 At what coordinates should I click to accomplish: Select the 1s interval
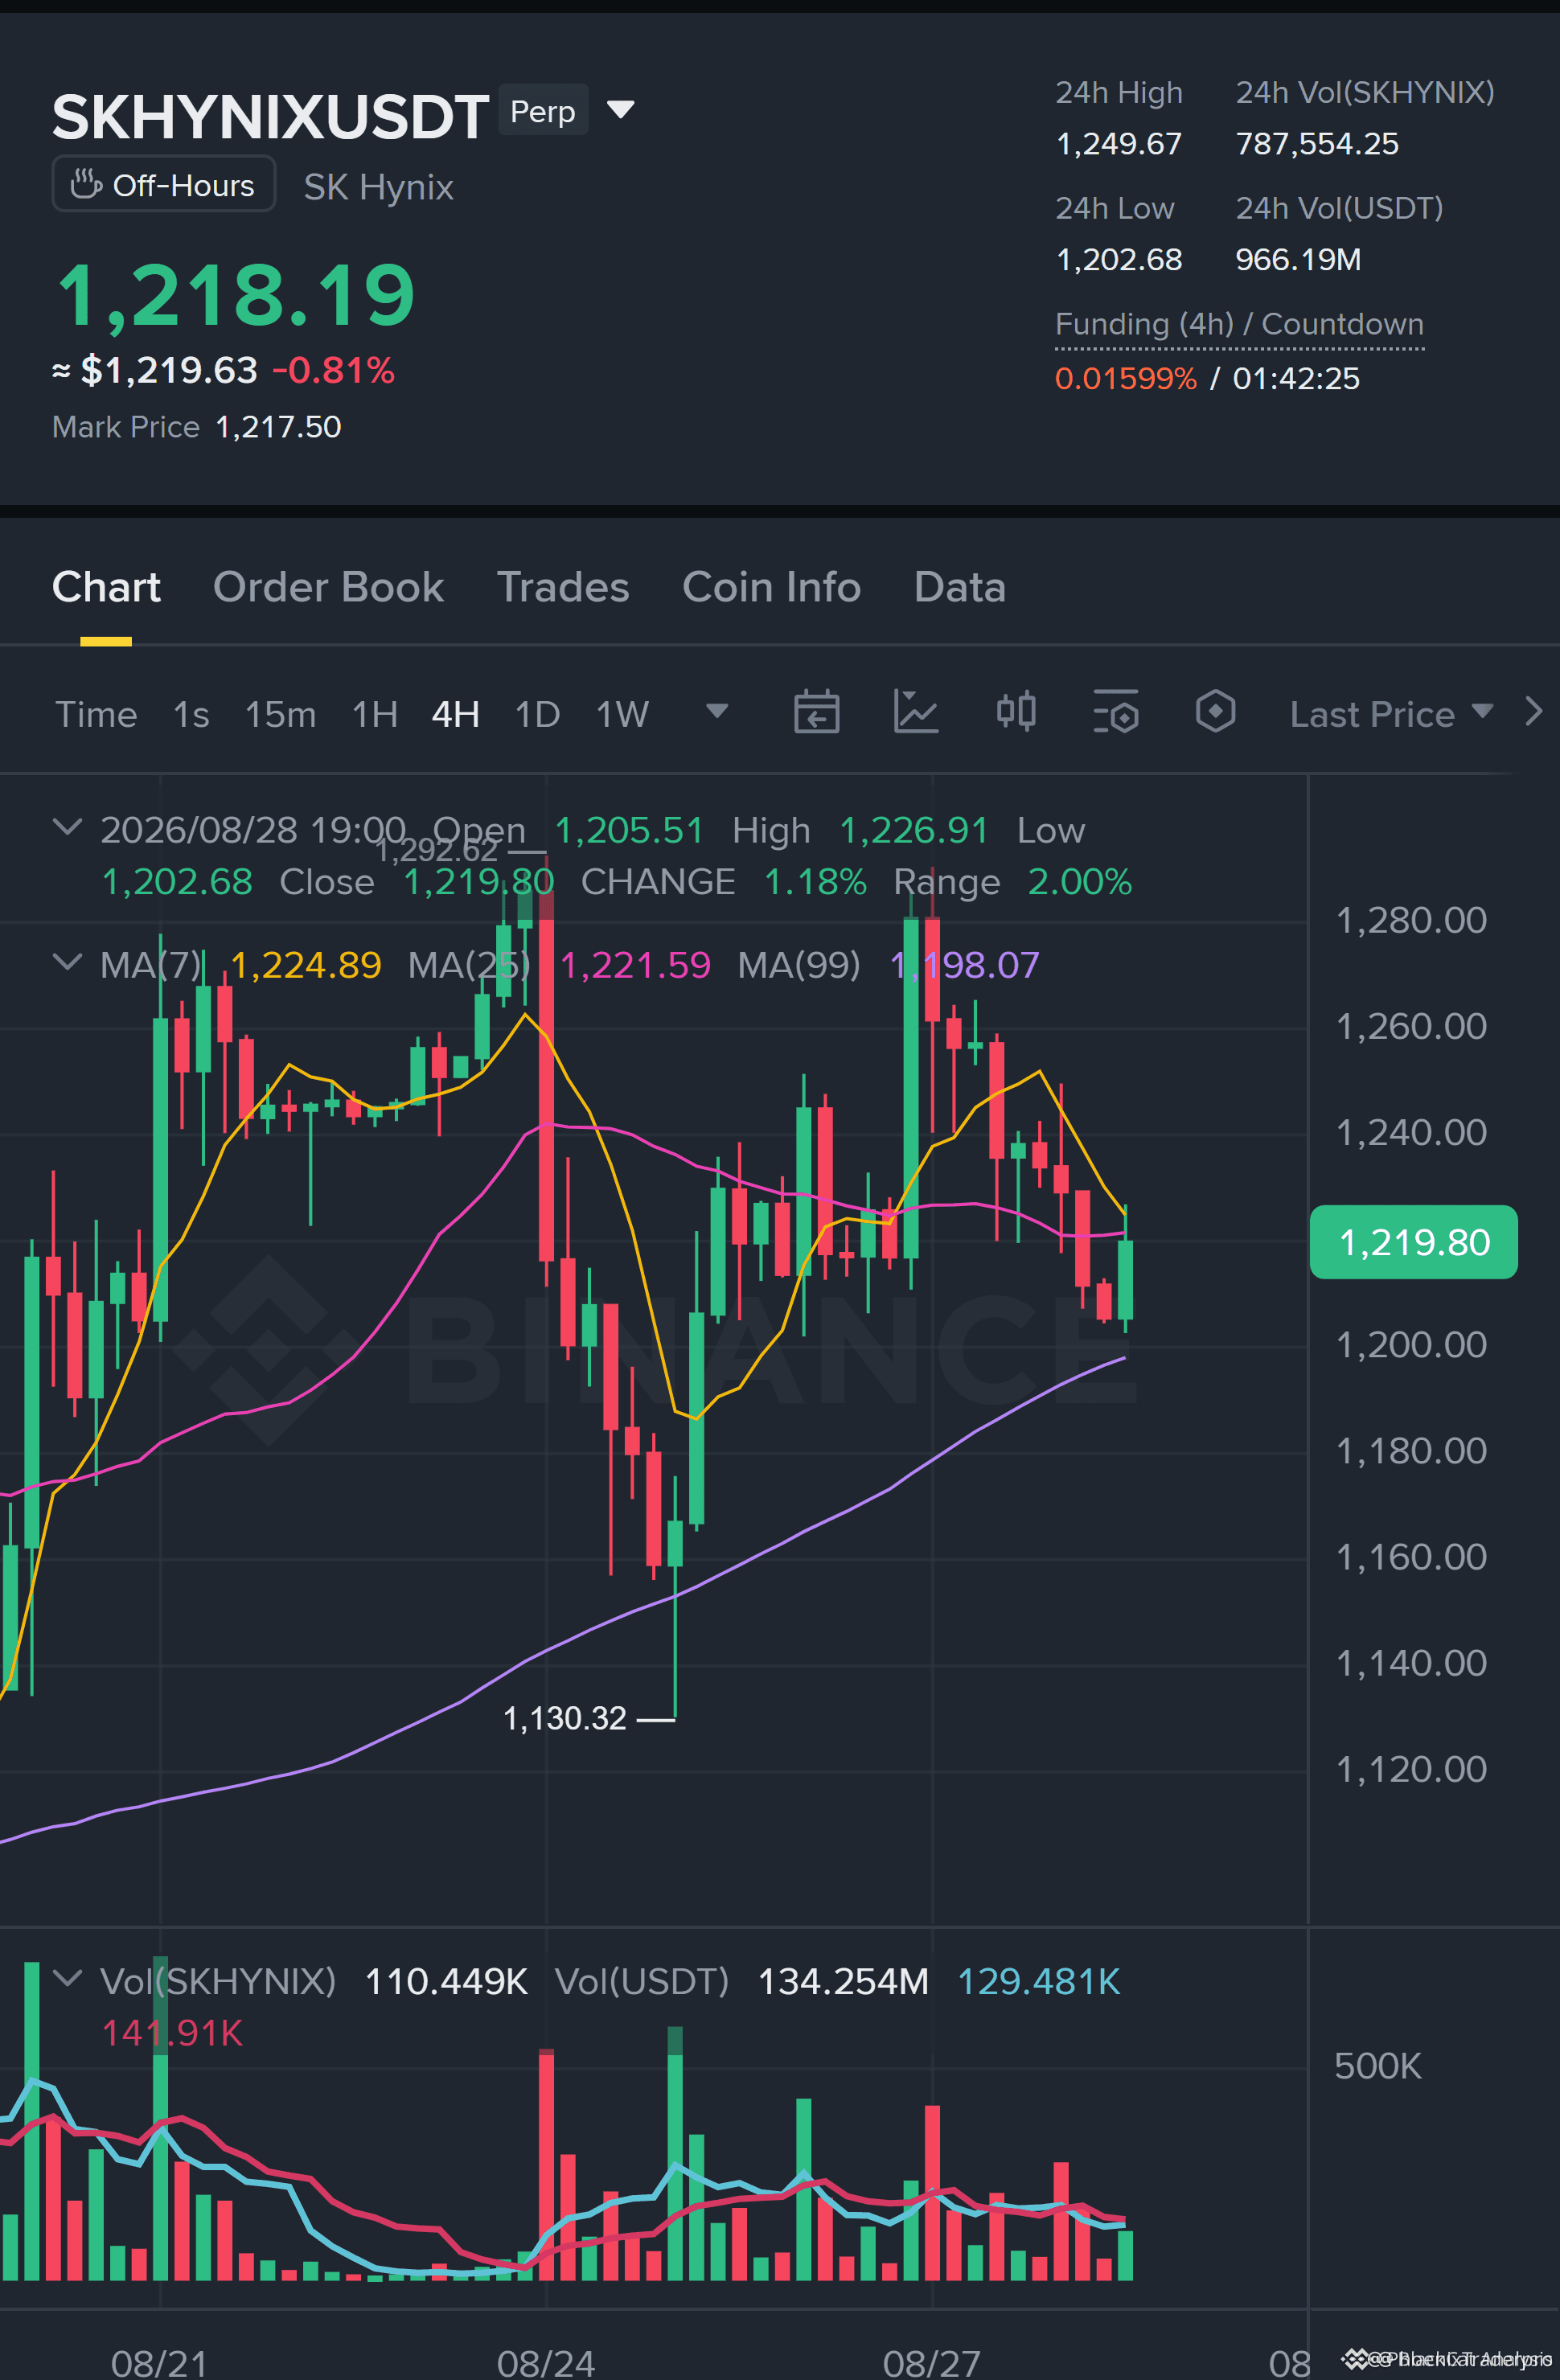(191, 714)
